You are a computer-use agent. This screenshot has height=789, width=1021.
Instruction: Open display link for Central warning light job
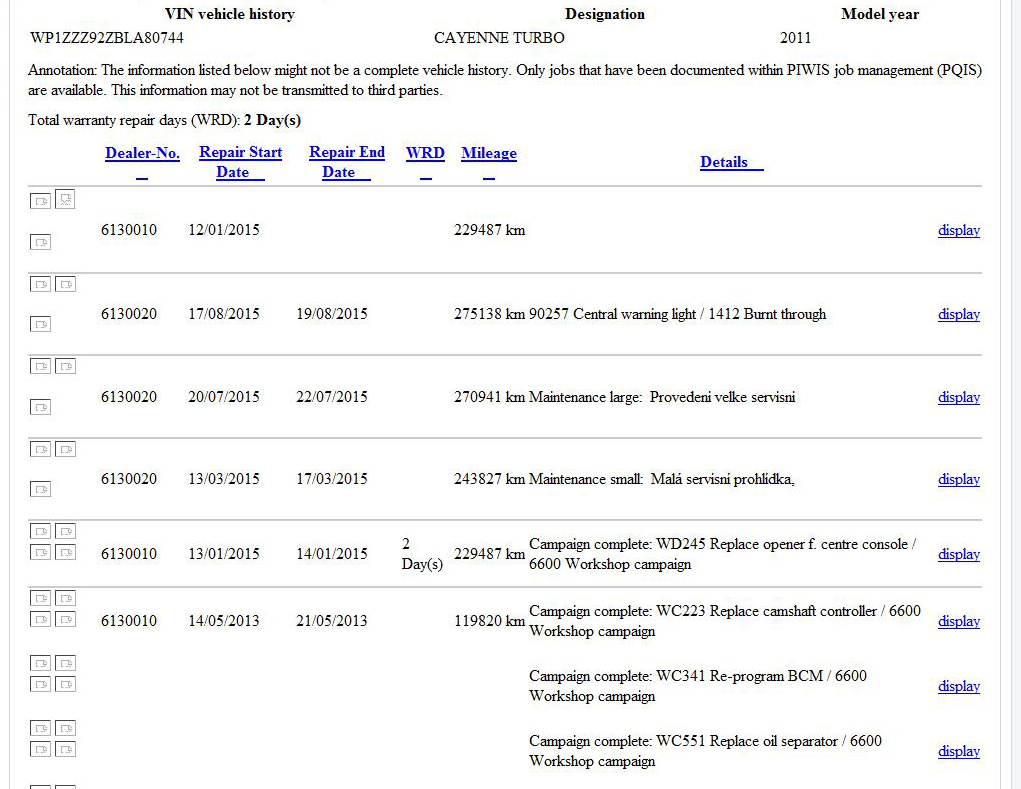click(x=958, y=314)
